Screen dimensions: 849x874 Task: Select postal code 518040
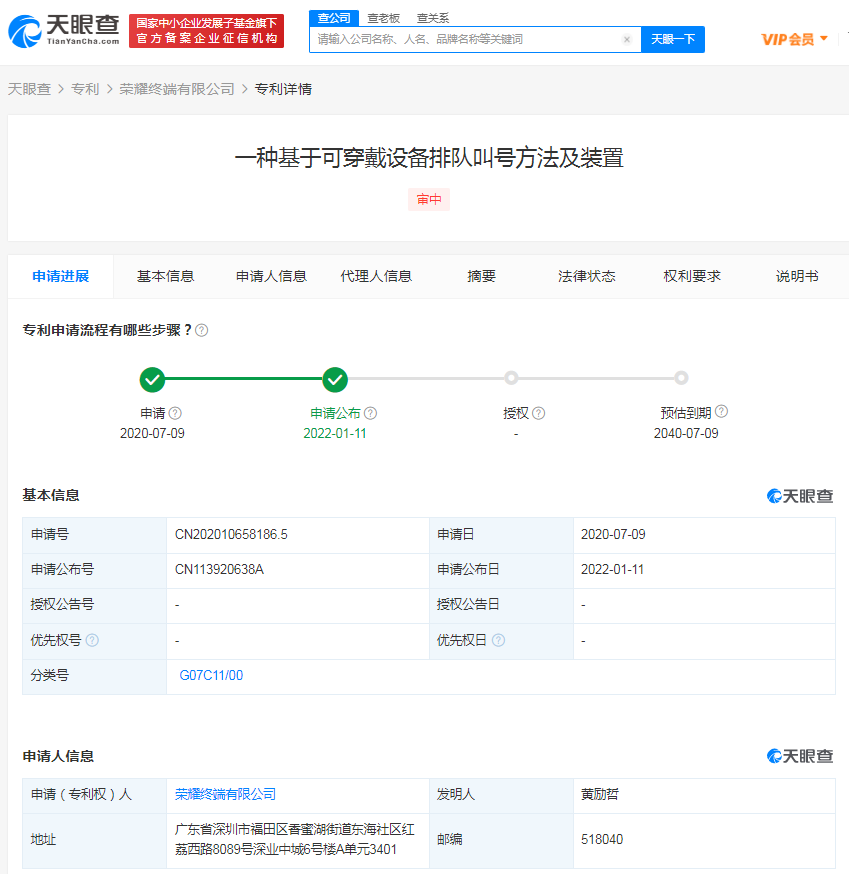[602, 839]
